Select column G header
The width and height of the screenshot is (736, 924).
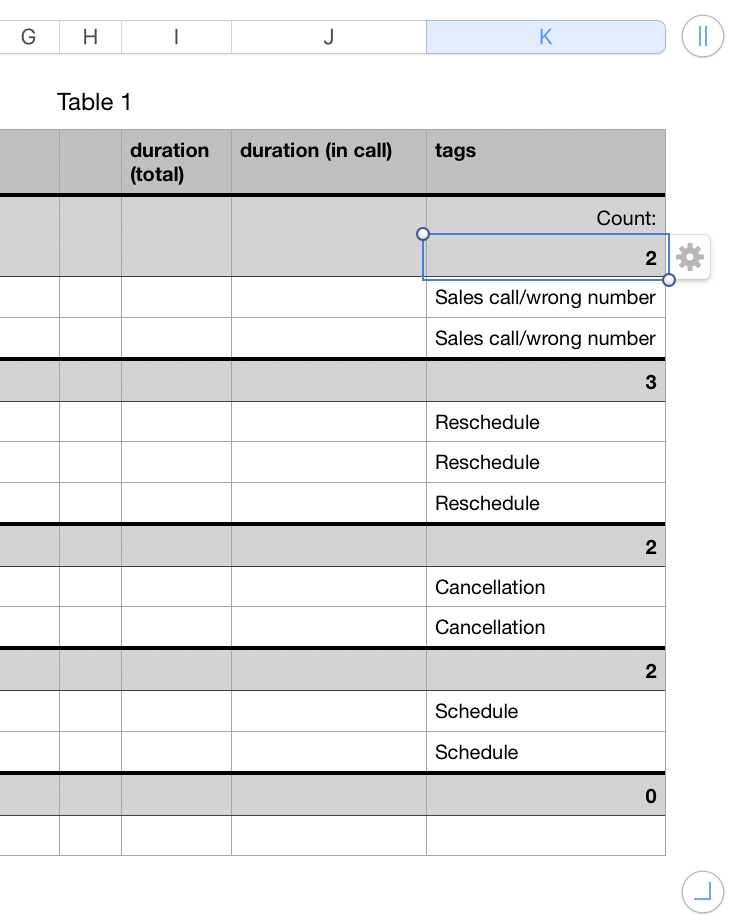(28, 37)
